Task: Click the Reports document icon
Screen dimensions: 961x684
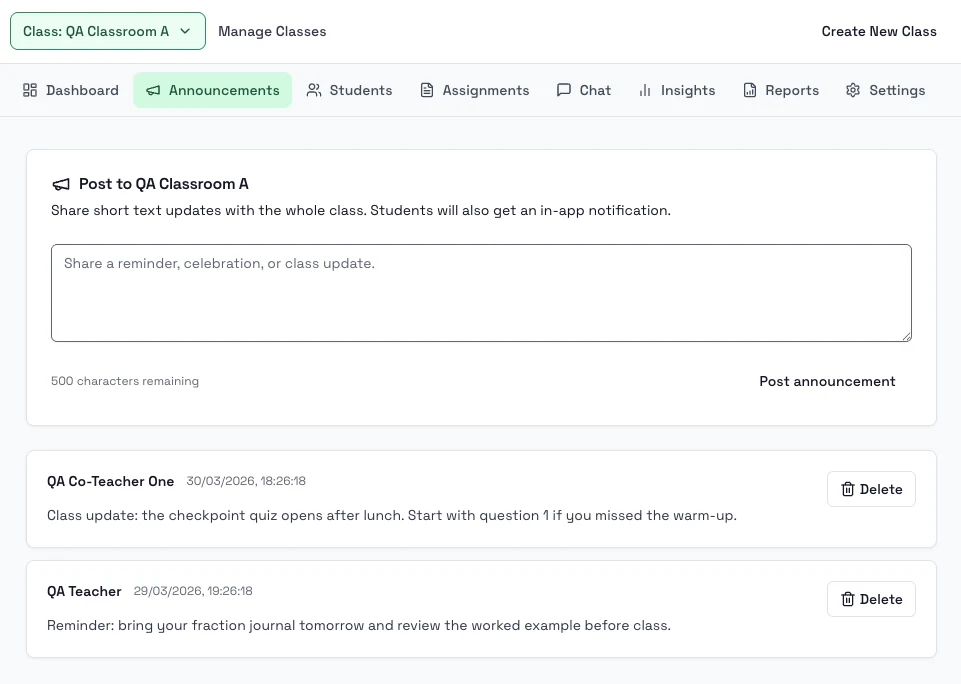Action: pyautogui.click(x=750, y=90)
